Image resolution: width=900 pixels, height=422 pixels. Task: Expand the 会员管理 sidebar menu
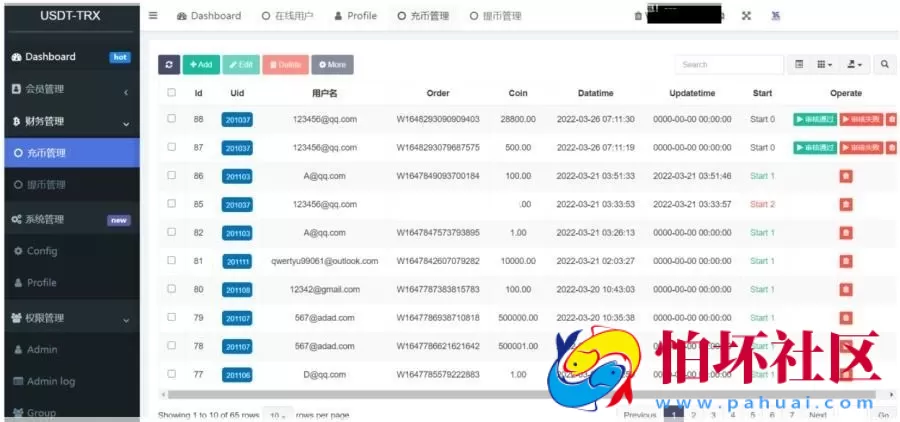[72, 90]
